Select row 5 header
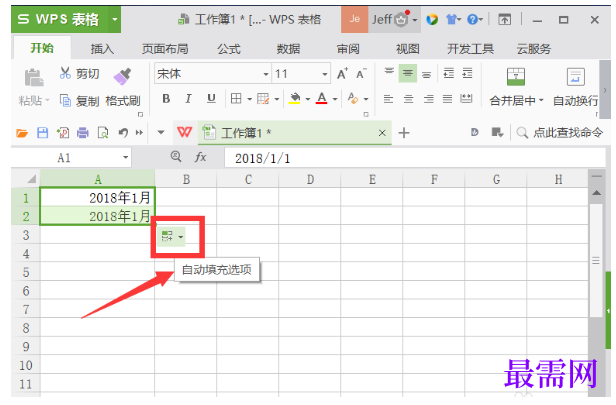 click(x=26, y=272)
